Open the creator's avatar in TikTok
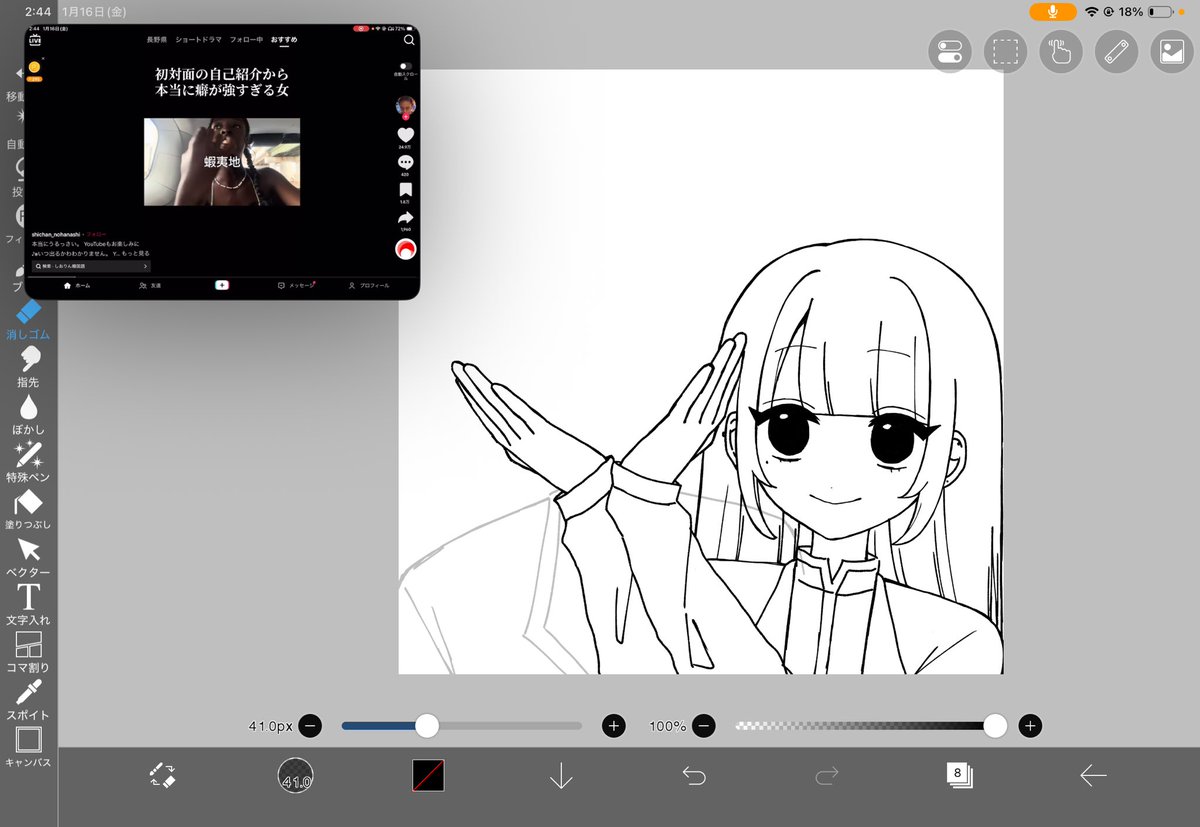 406,107
